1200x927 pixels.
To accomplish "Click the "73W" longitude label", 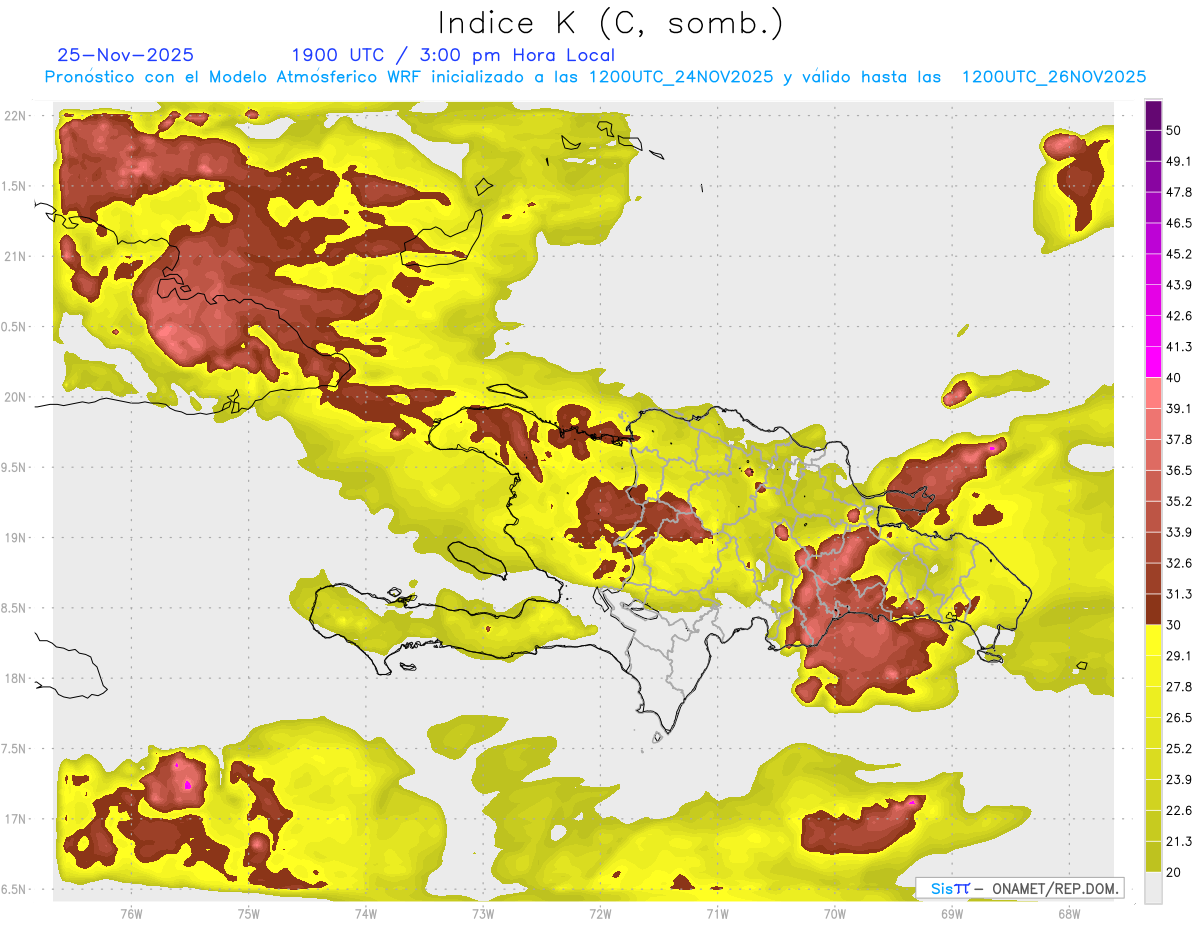I will [x=483, y=913].
